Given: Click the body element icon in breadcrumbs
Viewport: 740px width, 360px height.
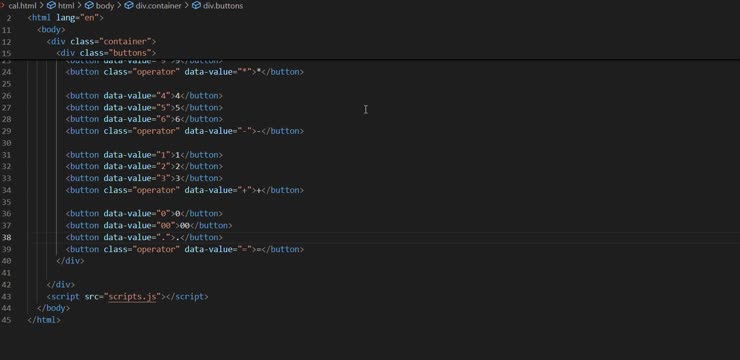Looking at the screenshot, I should [89, 6].
